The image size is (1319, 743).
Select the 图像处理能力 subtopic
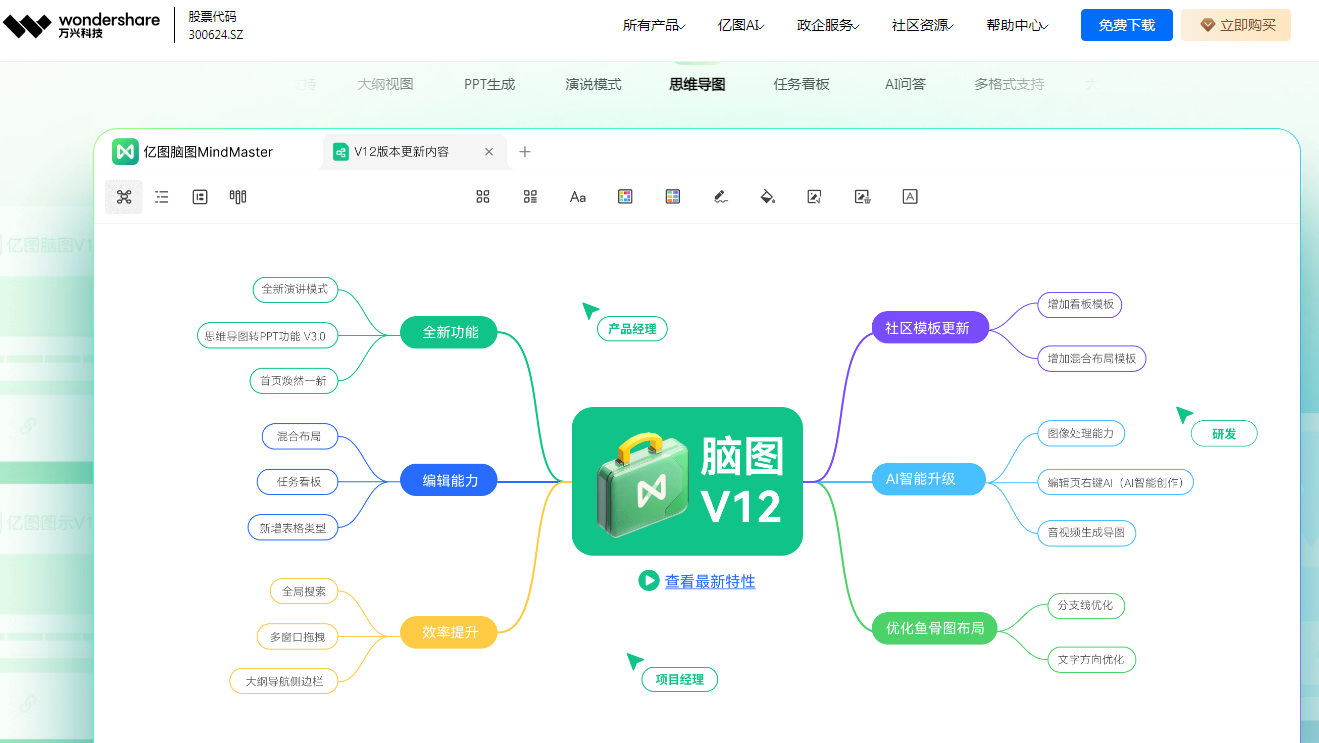[x=1081, y=433]
